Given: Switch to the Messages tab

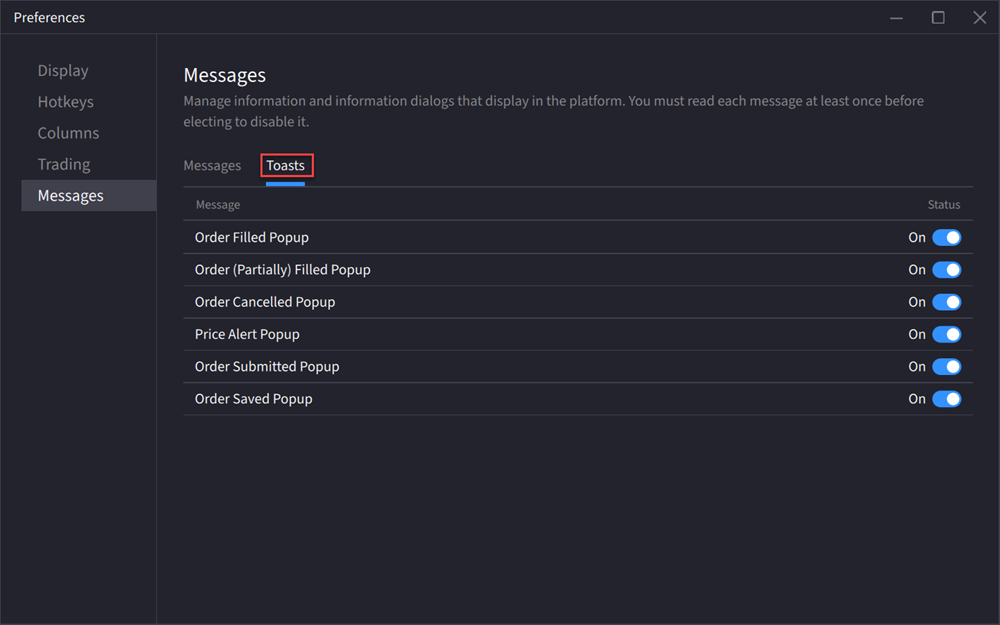Looking at the screenshot, I should 212,166.
